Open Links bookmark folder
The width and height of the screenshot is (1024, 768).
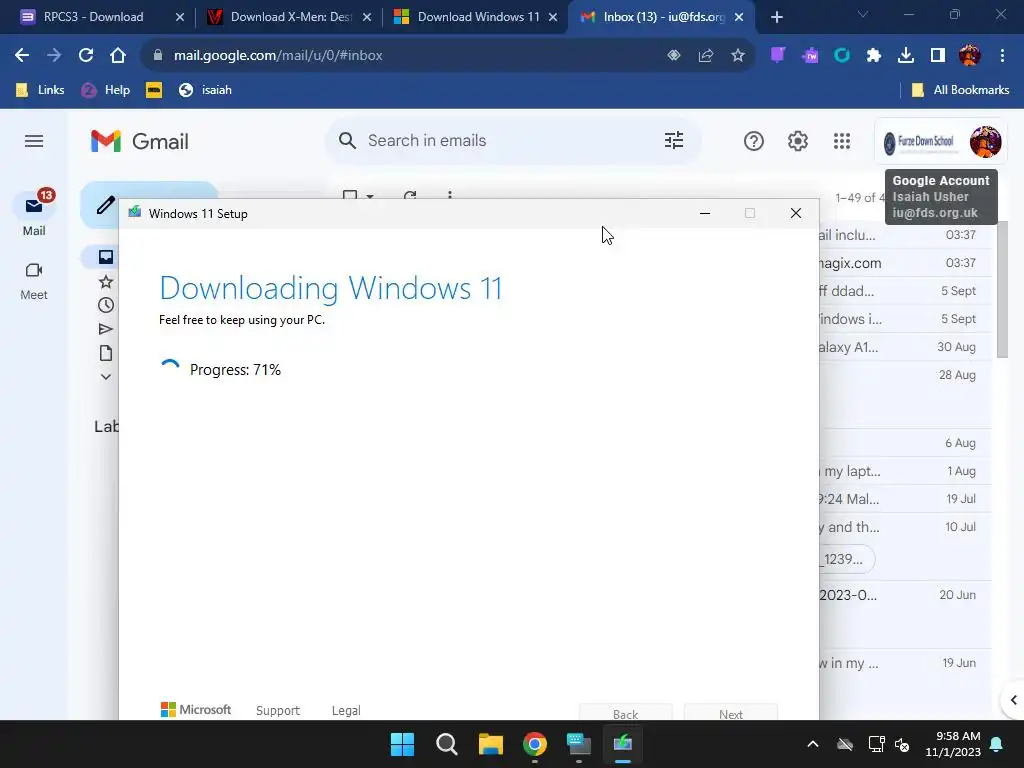click(x=40, y=90)
